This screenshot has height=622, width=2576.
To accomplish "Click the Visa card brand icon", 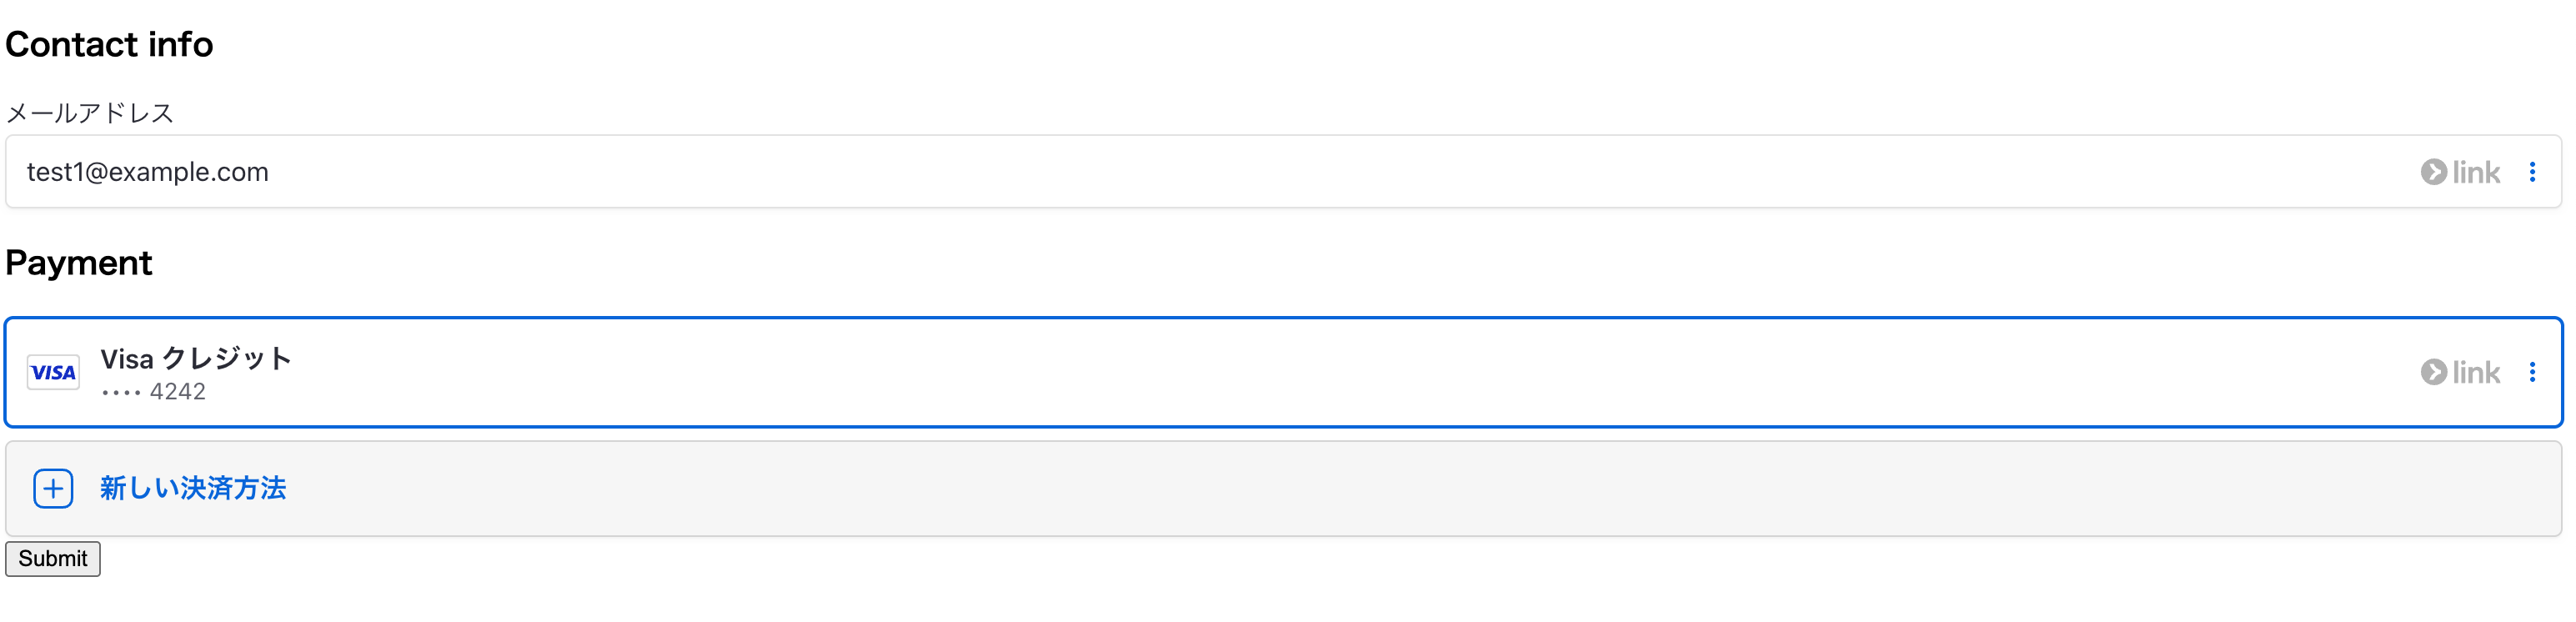I will [52, 371].
